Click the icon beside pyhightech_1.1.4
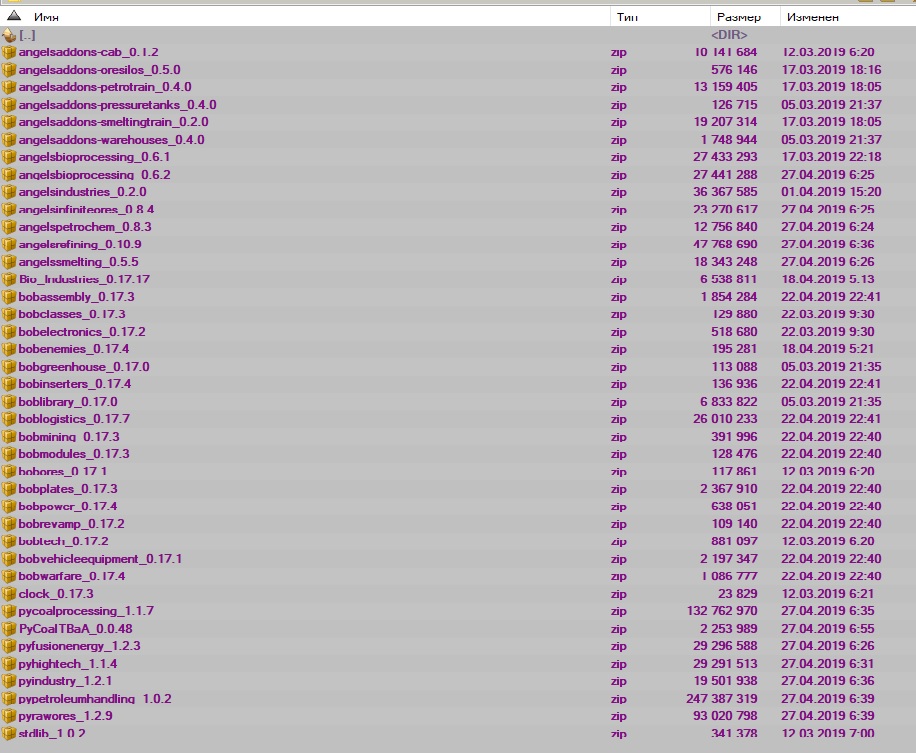Viewport: 916px width, 753px height. point(9,664)
